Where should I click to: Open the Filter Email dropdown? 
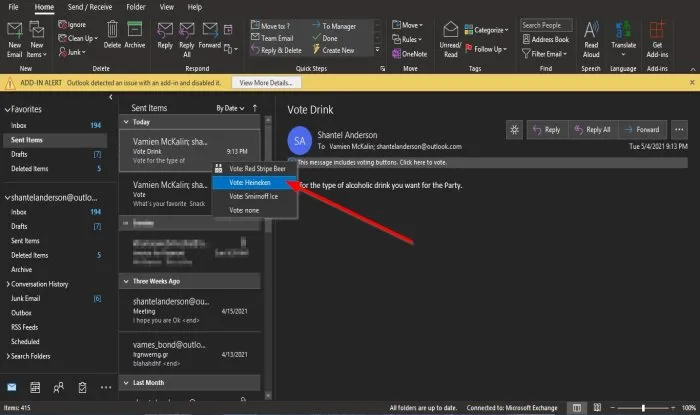544,54
